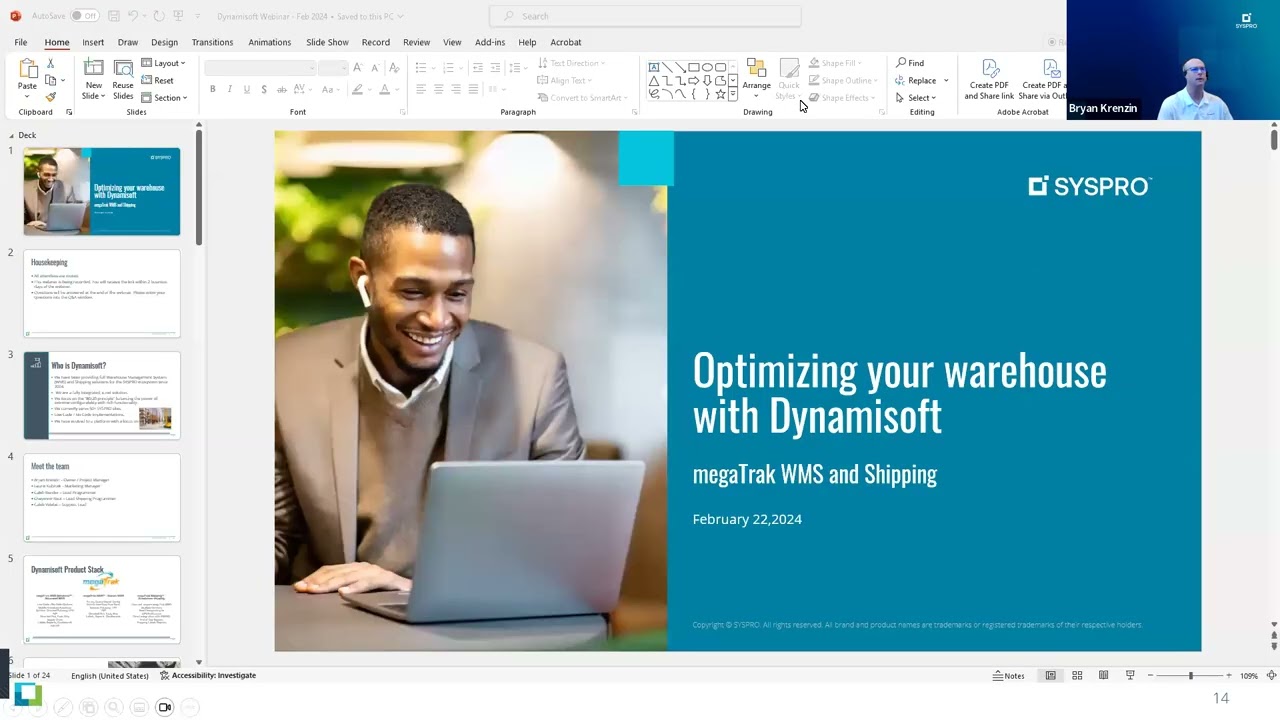Click the Search box in title bar

click(645, 16)
